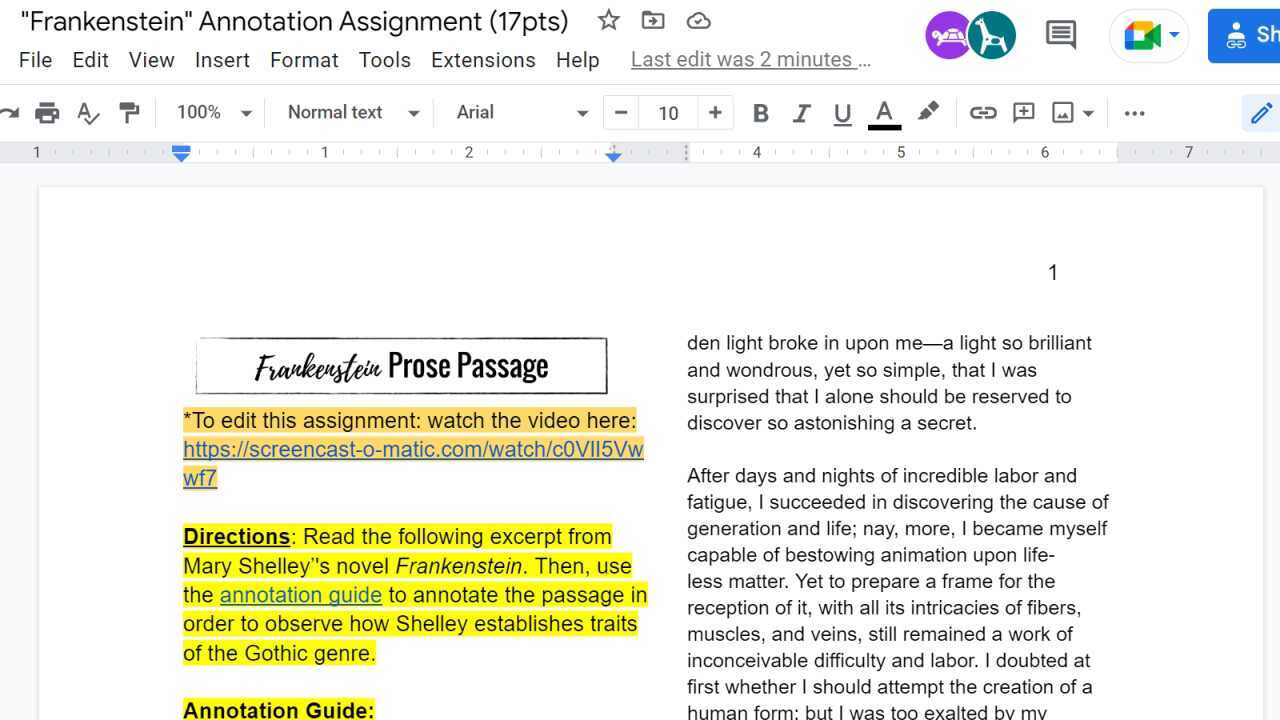
Task: Toggle bold formatting
Action: (x=760, y=112)
